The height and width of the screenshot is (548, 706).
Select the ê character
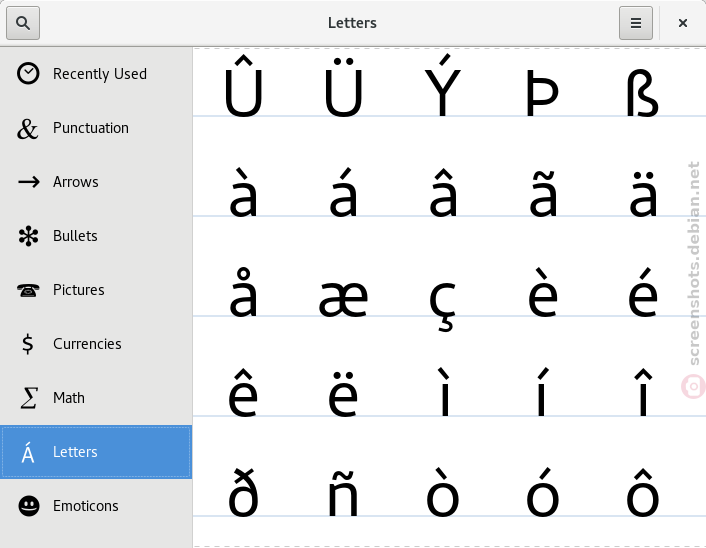pyautogui.click(x=243, y=392)
